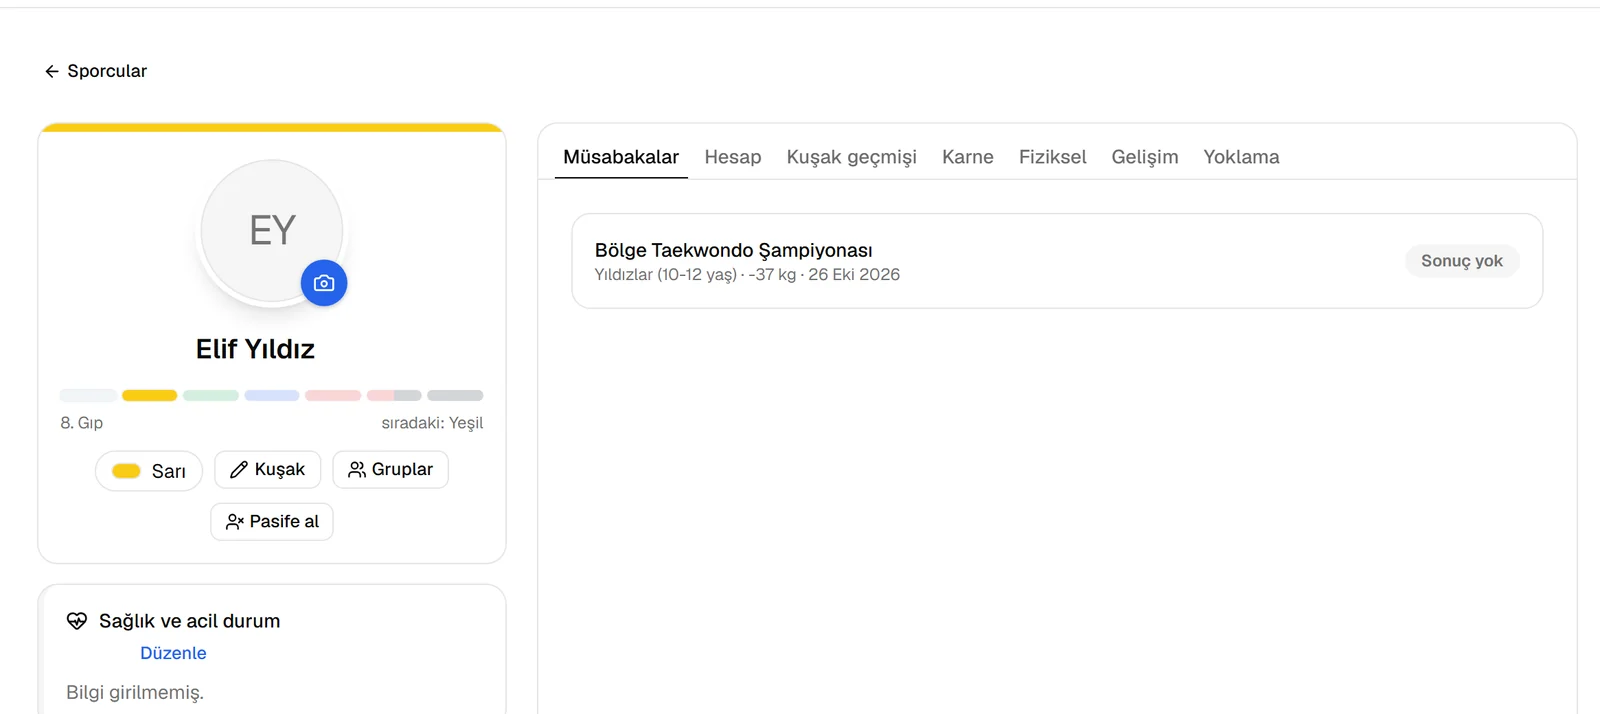The height and width of the screenshot is (714, 1600).
Task: Click the camera icon on avatar
Action: [x=324, y=284]
